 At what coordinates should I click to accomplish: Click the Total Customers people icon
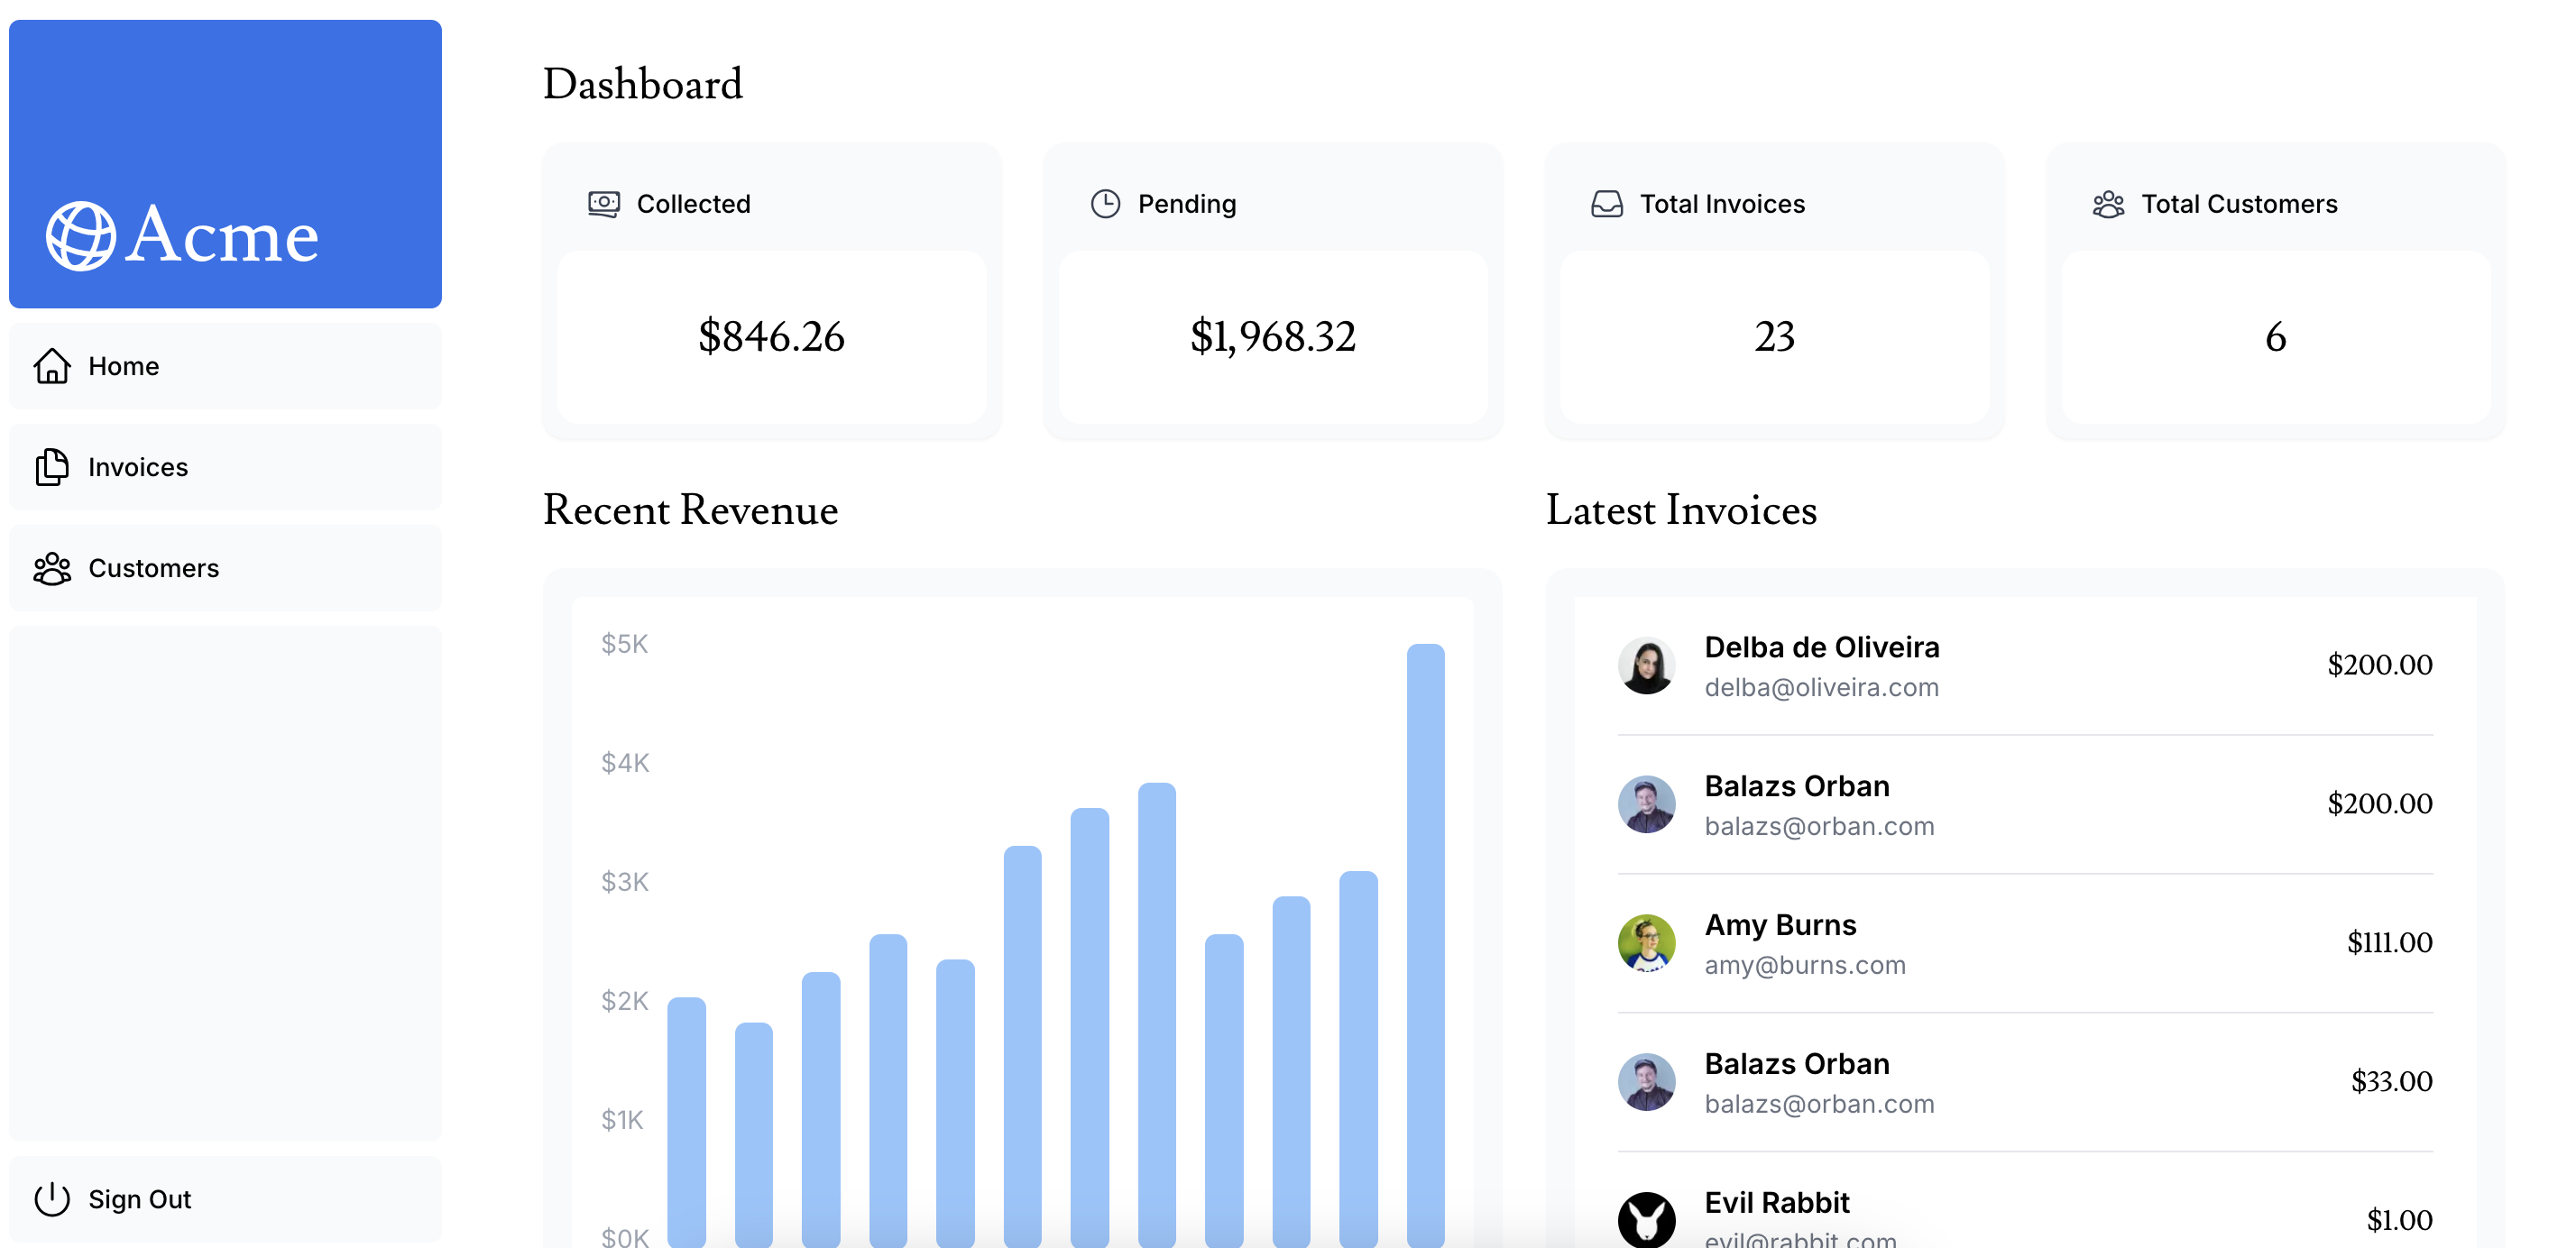[2109, 204]
